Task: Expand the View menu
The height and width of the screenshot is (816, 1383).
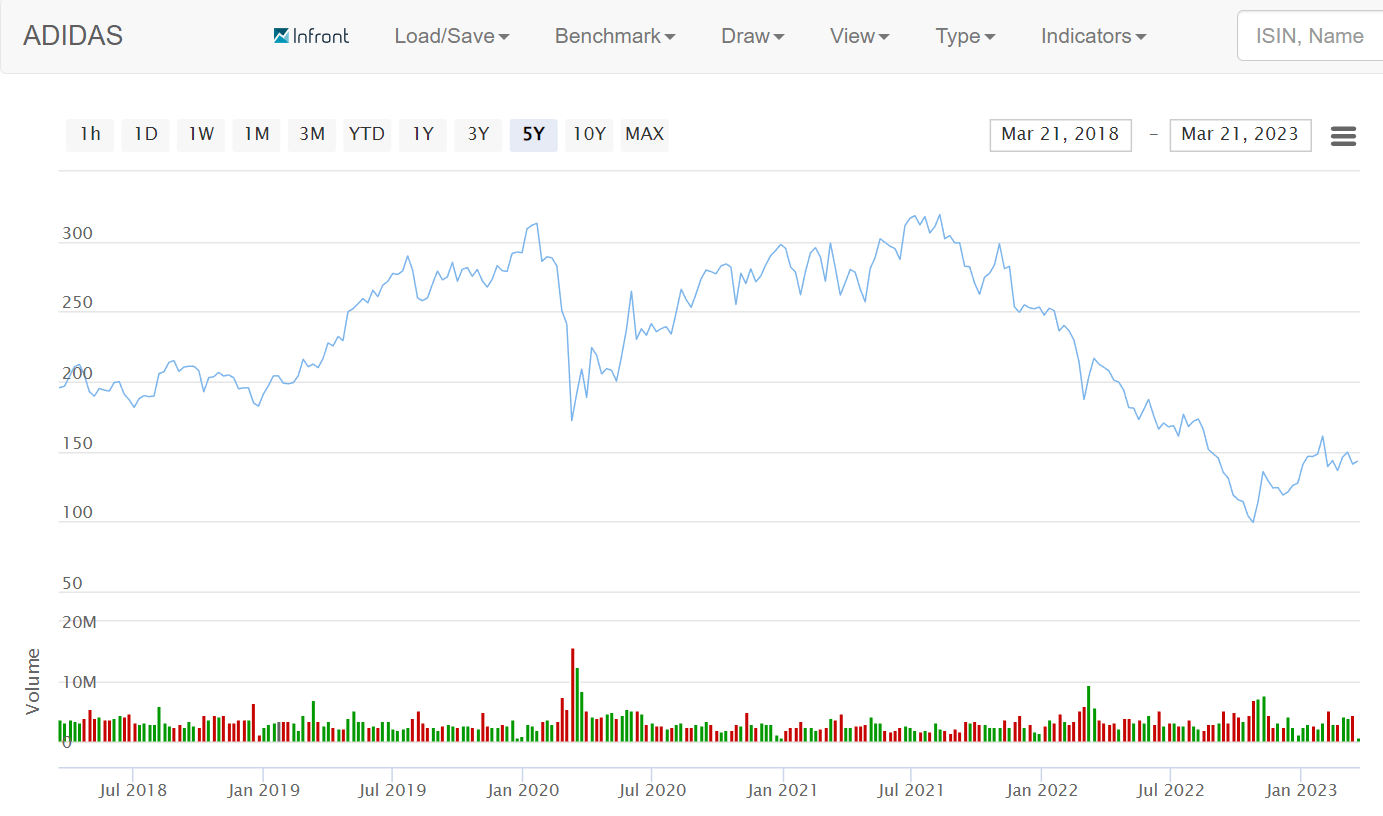Action: point(859,36)
